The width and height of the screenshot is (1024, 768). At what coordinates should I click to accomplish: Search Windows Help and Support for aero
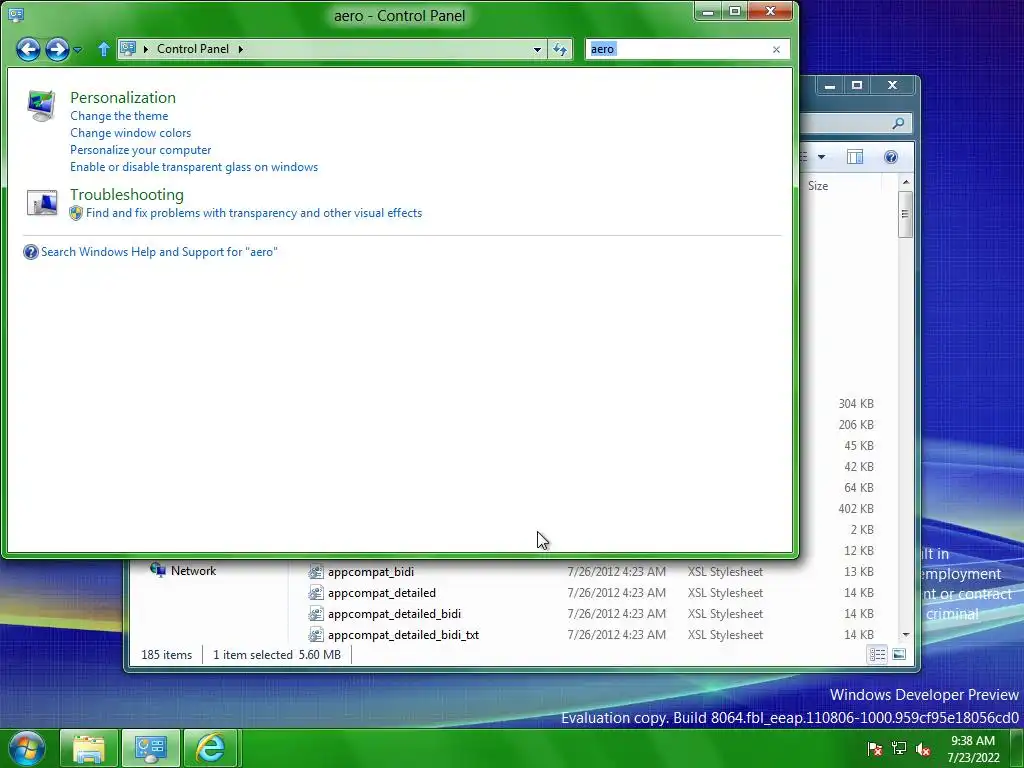point(159,252)
